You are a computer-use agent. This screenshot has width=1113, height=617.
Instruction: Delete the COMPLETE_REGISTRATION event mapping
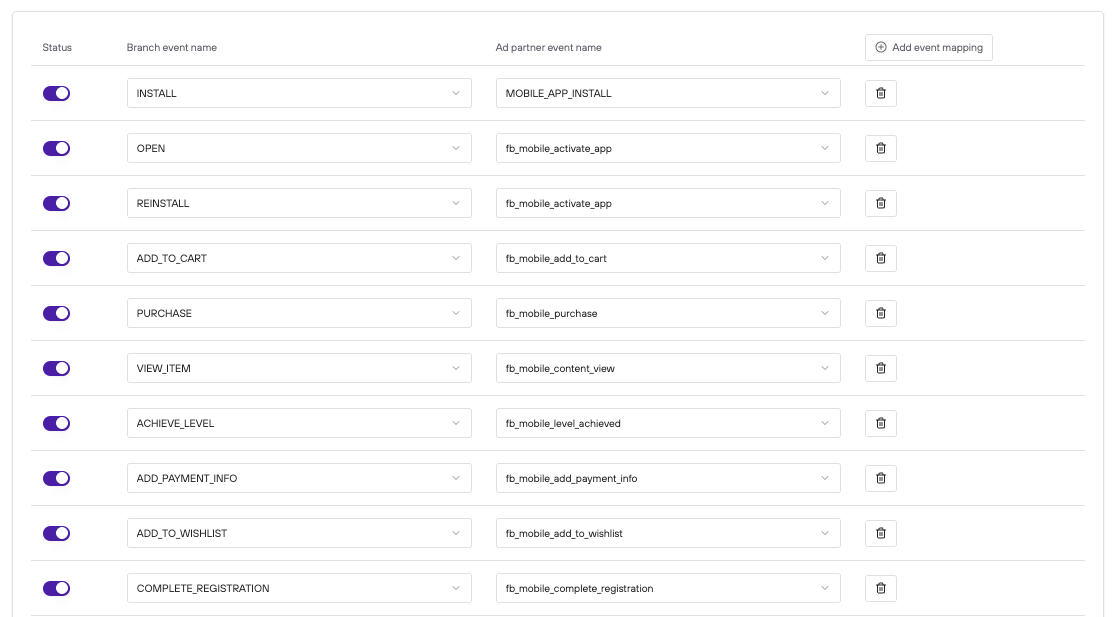(x=880, y=589)
